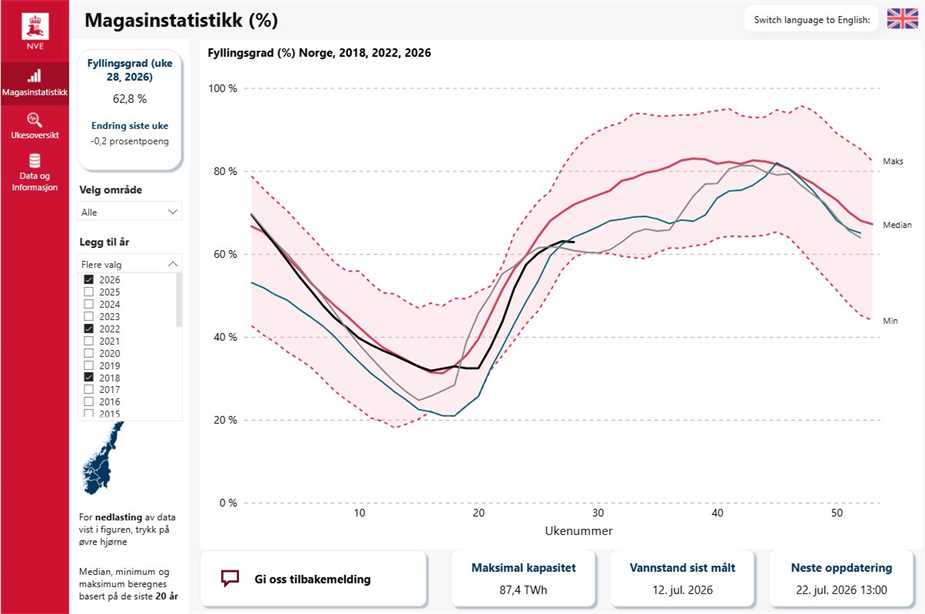Image resolution: width=925 pixels, height=614 pixels.
Task: Click Switch language to English button
Action: pyautogui.click(x=812, y=19)
